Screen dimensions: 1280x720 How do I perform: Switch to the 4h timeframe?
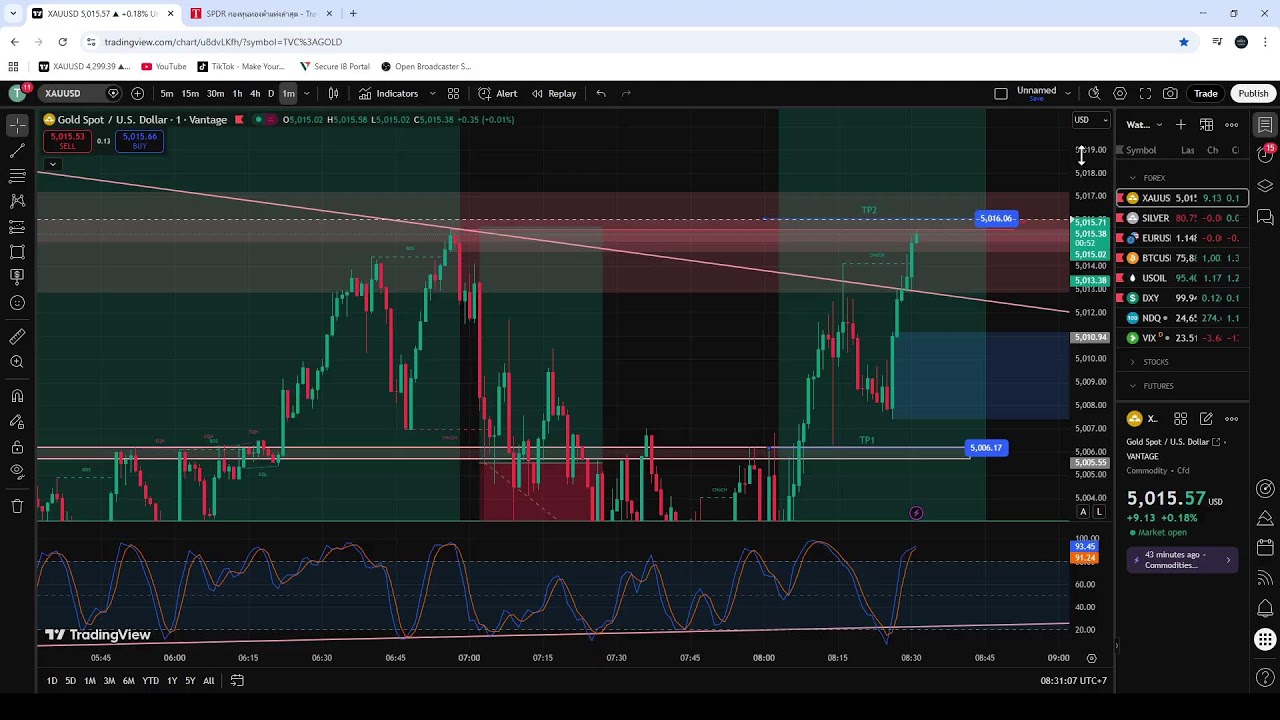[255, 93]
